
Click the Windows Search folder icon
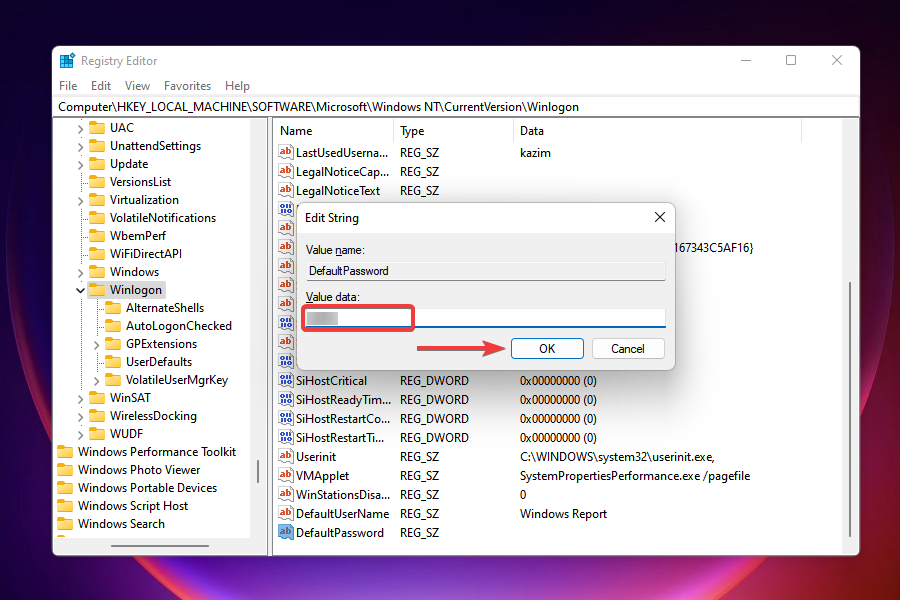click(65, 524)
